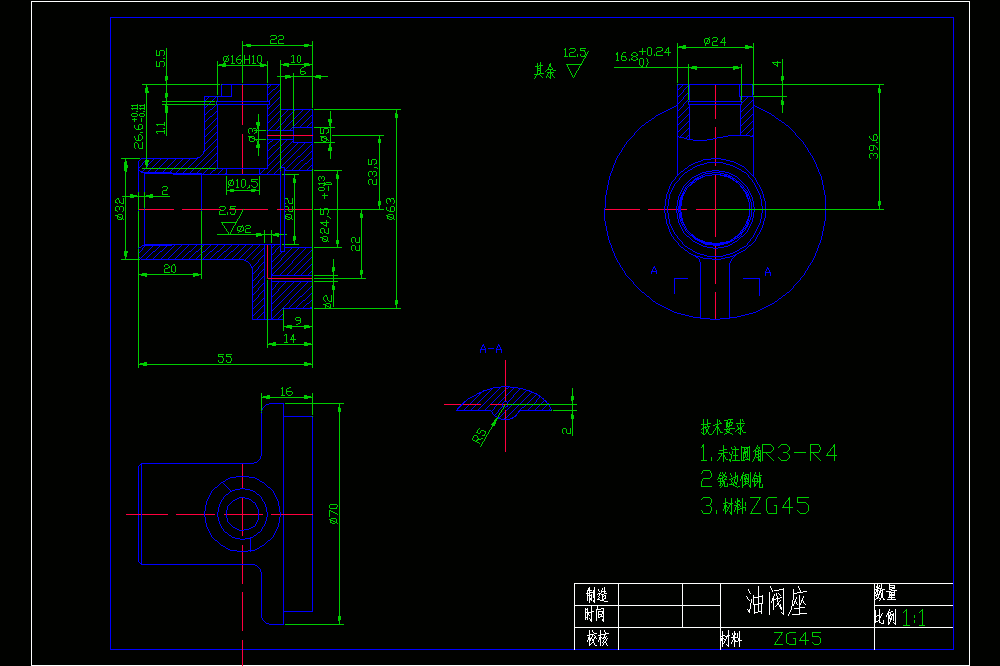Viewport: 1000px width, 666px height.
Task: Click the ø24 dimension on right view
Action: point(715,41)
